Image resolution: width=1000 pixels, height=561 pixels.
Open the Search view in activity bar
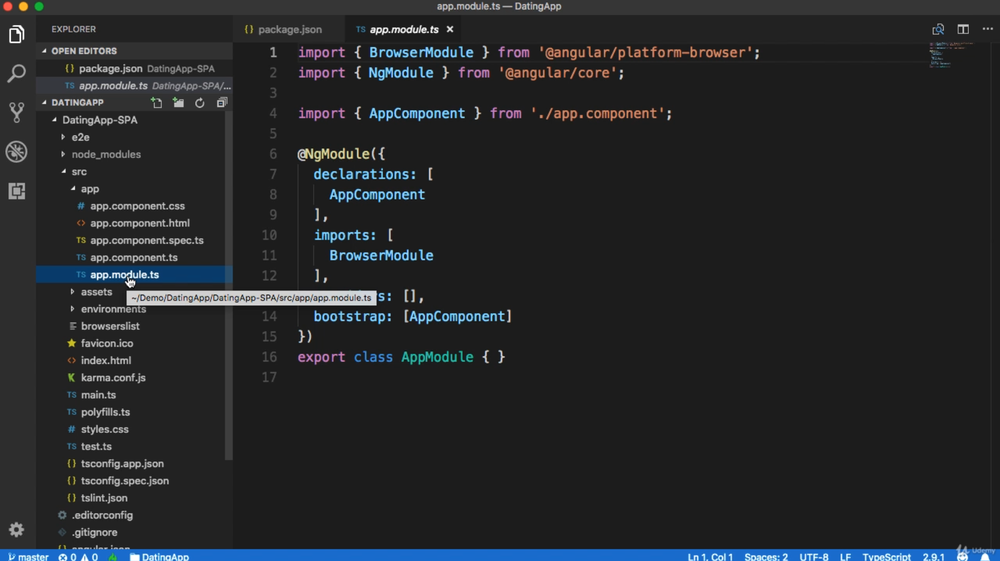[x=17, y=73]
